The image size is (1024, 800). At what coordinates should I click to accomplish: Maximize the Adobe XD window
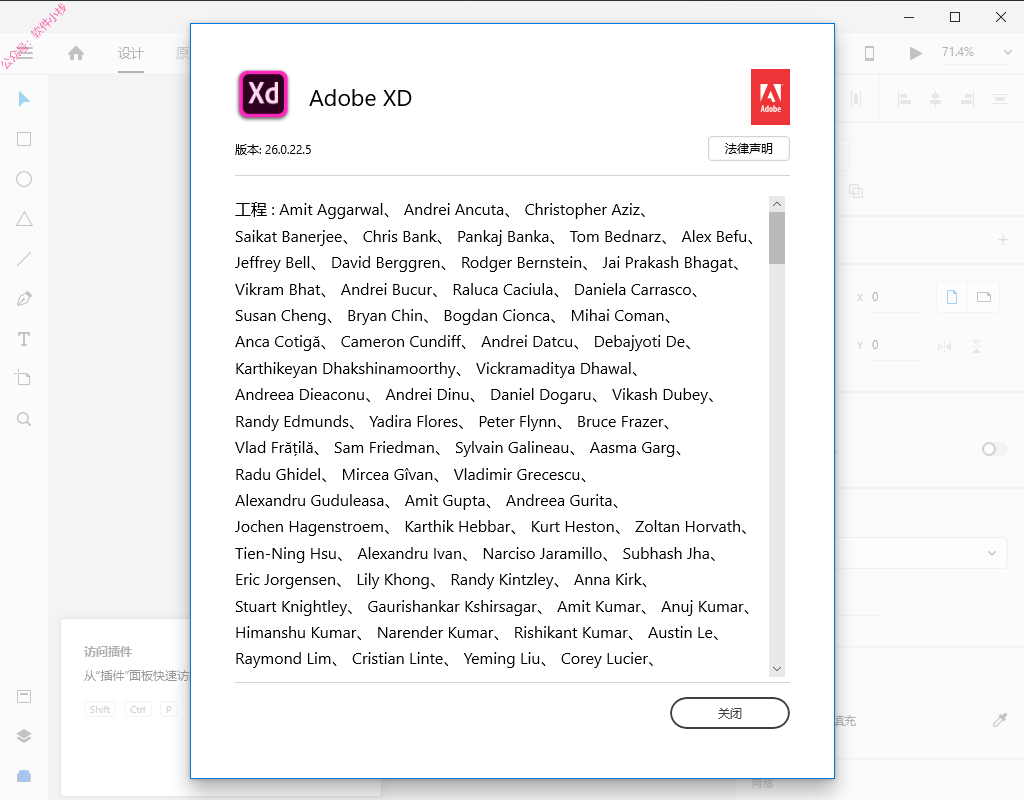coord(955,17)
